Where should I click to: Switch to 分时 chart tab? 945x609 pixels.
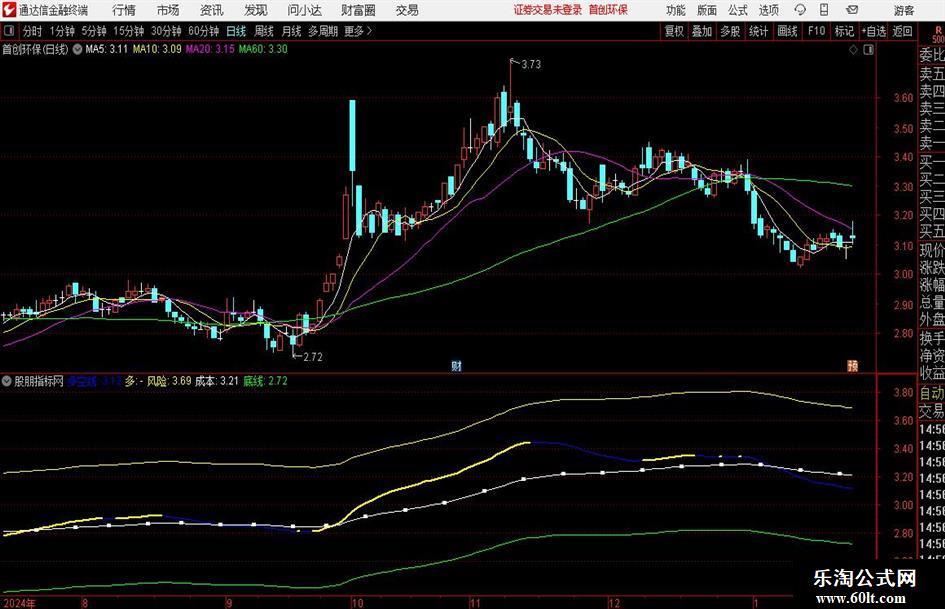coord(33,31)
